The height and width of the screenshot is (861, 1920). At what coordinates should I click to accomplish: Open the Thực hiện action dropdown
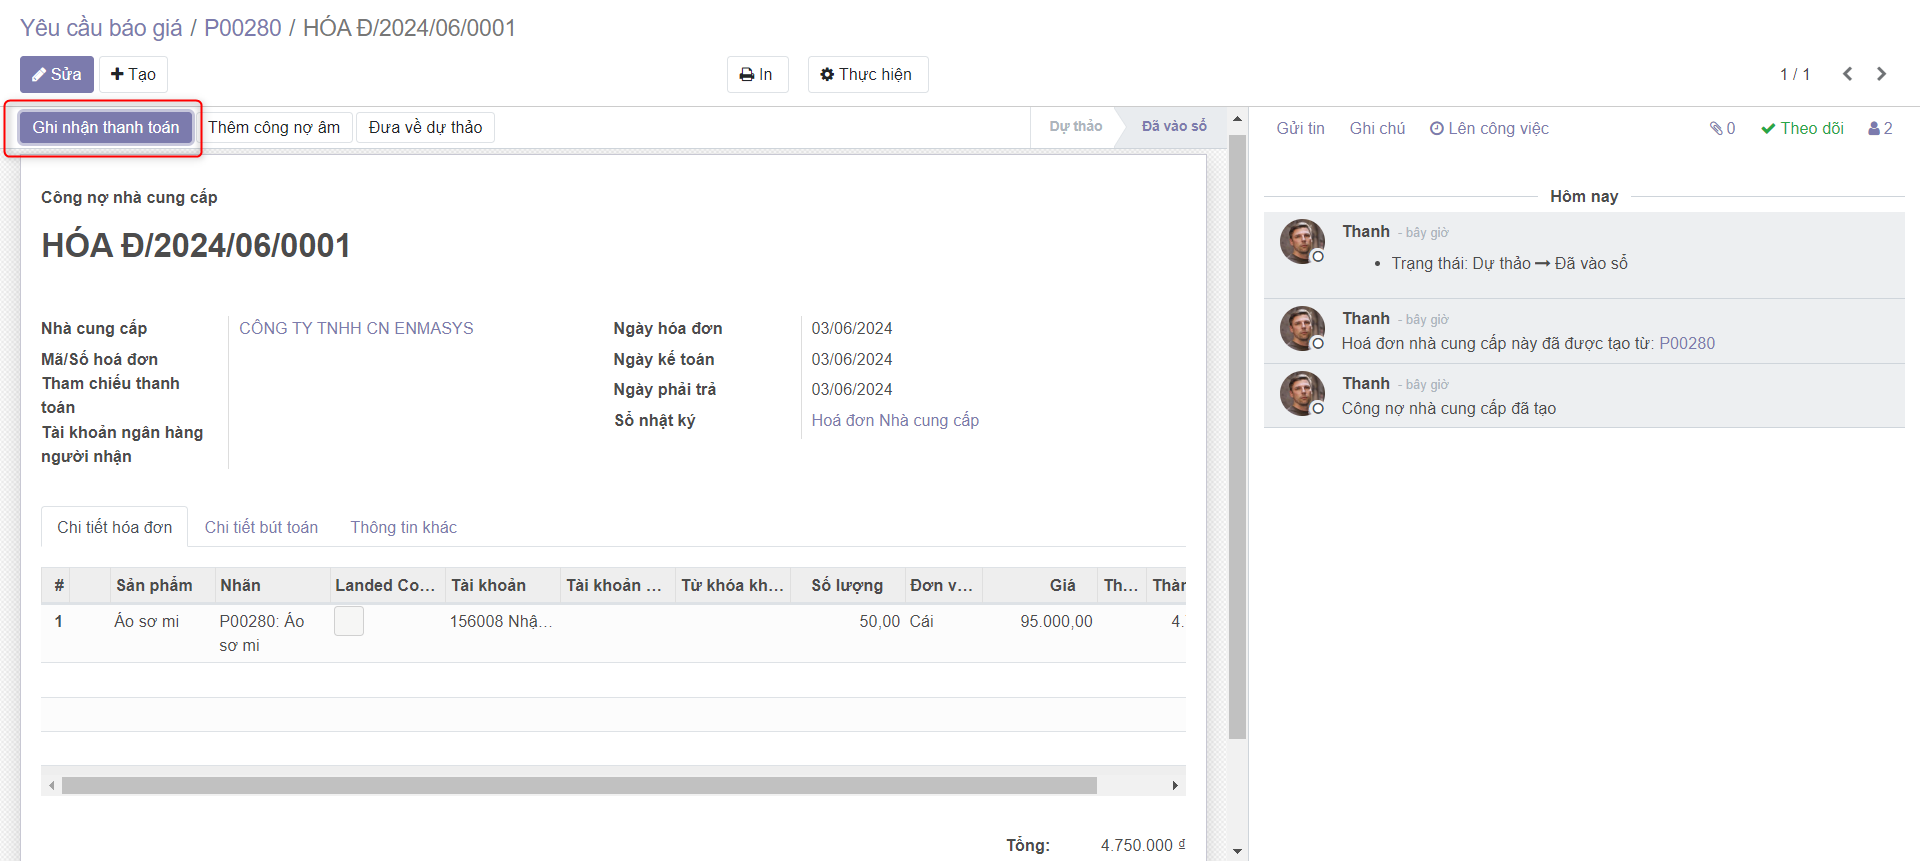tap(867, 74)
